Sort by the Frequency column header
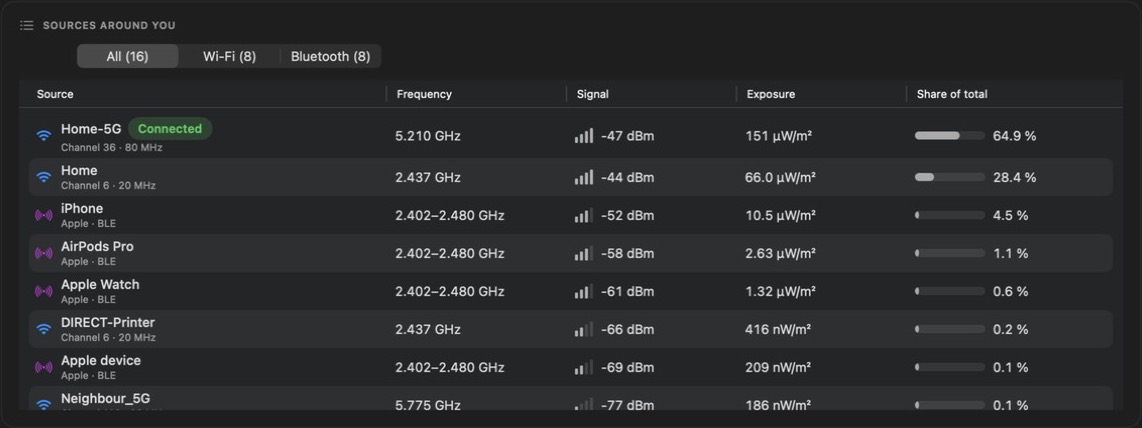 424,94
